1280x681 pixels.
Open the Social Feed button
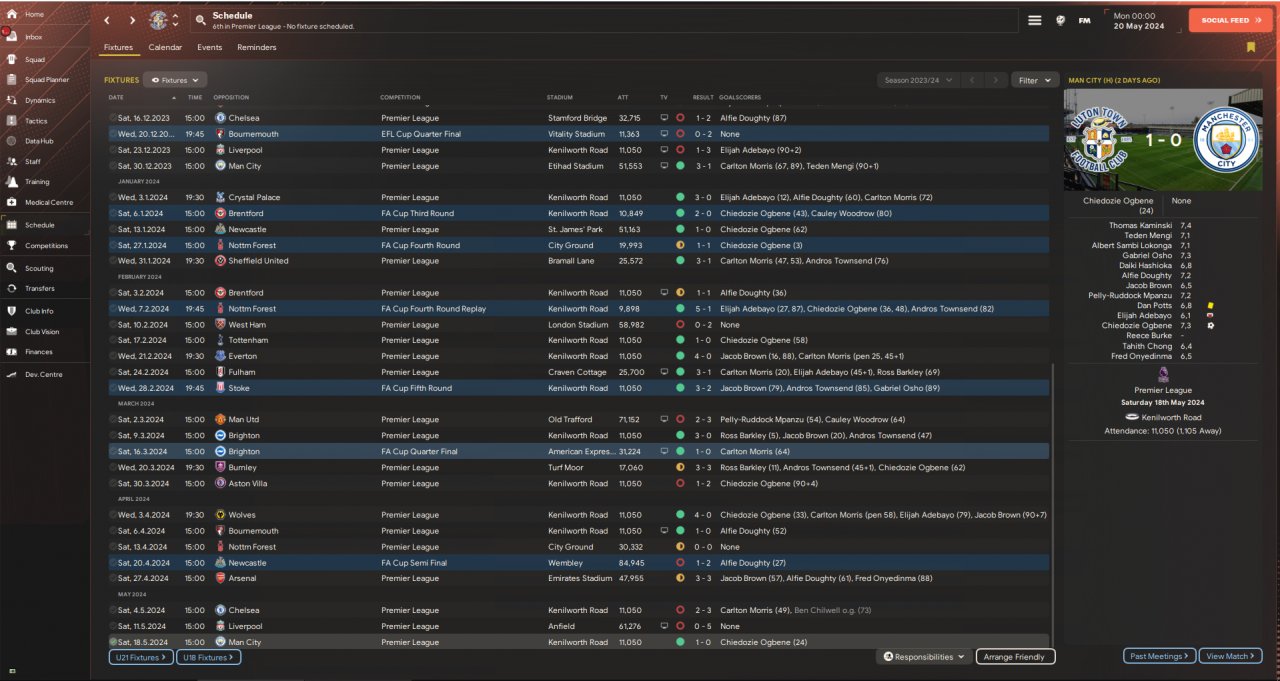point(1231,20)
